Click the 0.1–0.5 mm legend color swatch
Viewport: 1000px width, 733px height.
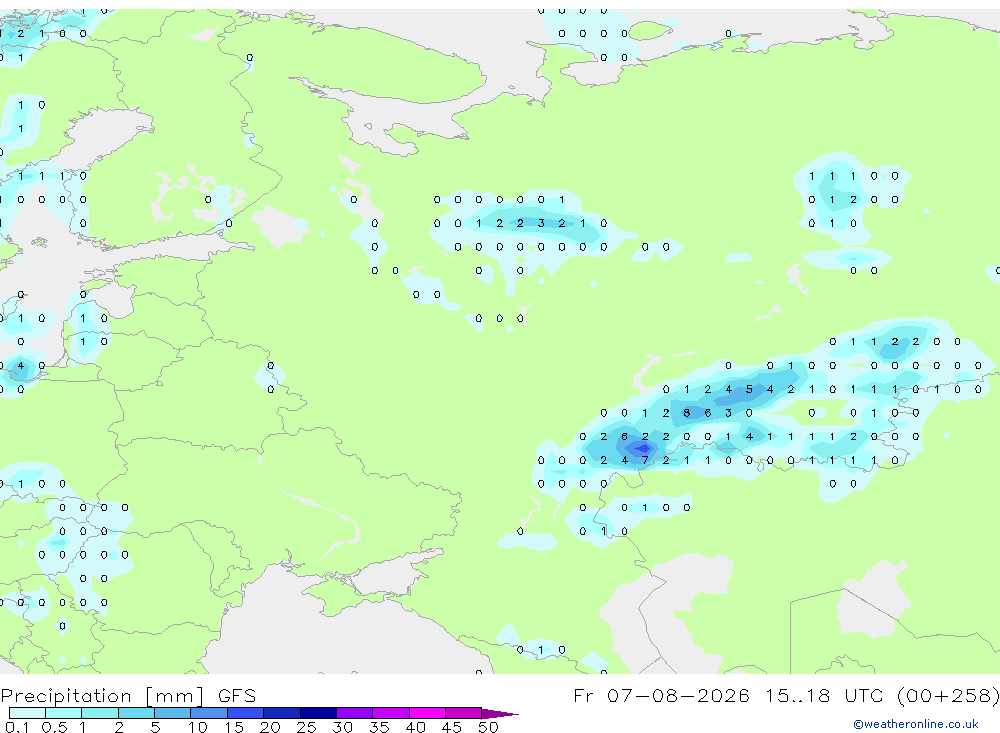tap(27, 713)
